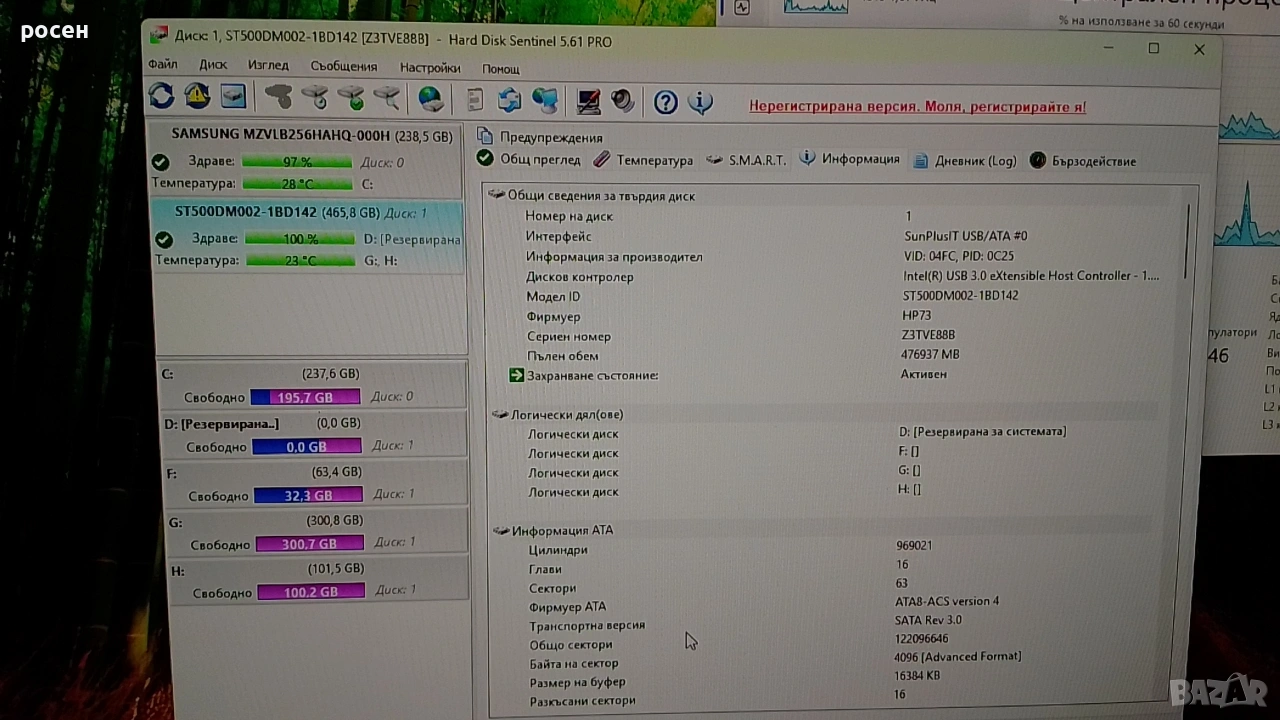Collapse the Общи сведения за твърдия диск section
Viewport: 1280px width, 720px height.
point(497,195)
